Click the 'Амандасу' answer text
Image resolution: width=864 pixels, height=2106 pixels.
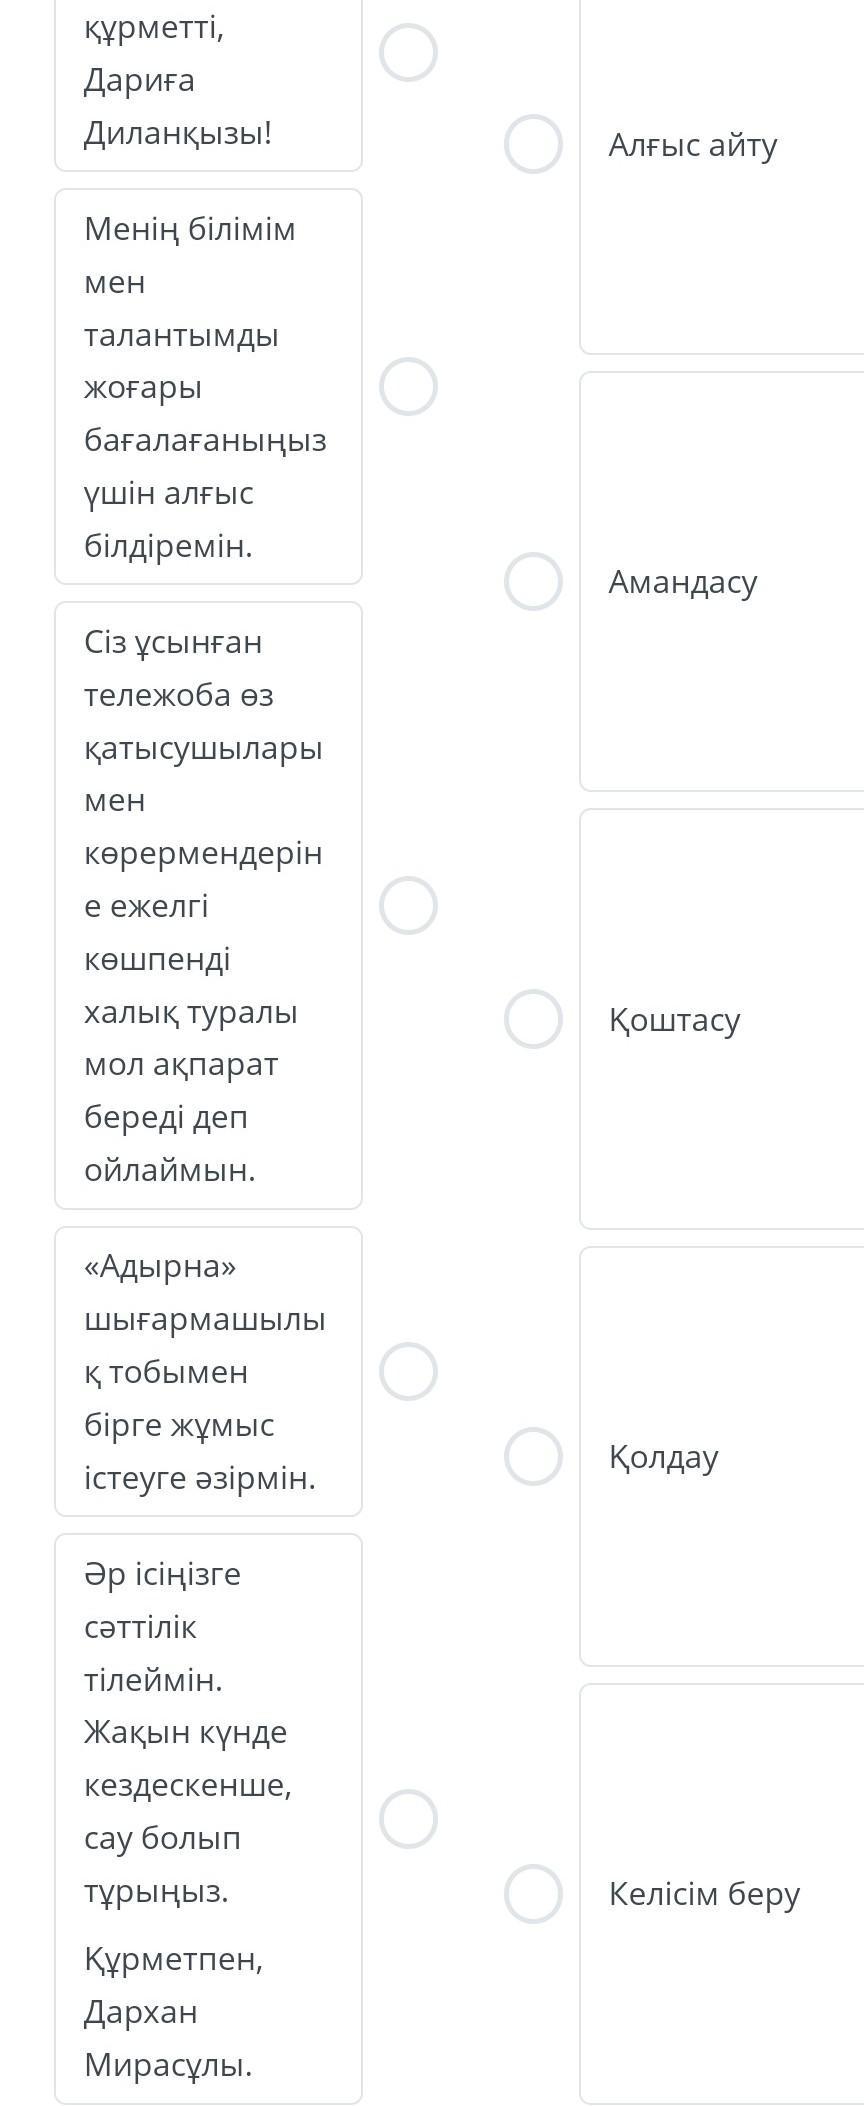pos(683,582)
